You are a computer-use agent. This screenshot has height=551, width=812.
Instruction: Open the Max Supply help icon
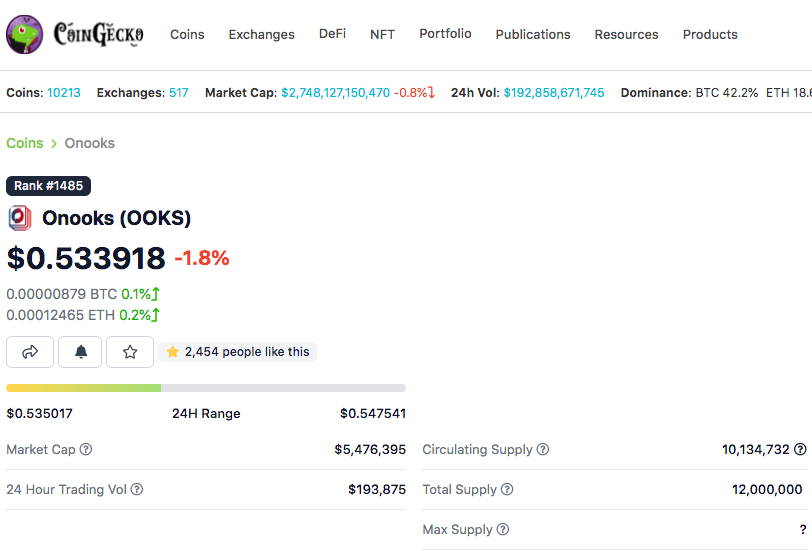(x=503, y=529)
